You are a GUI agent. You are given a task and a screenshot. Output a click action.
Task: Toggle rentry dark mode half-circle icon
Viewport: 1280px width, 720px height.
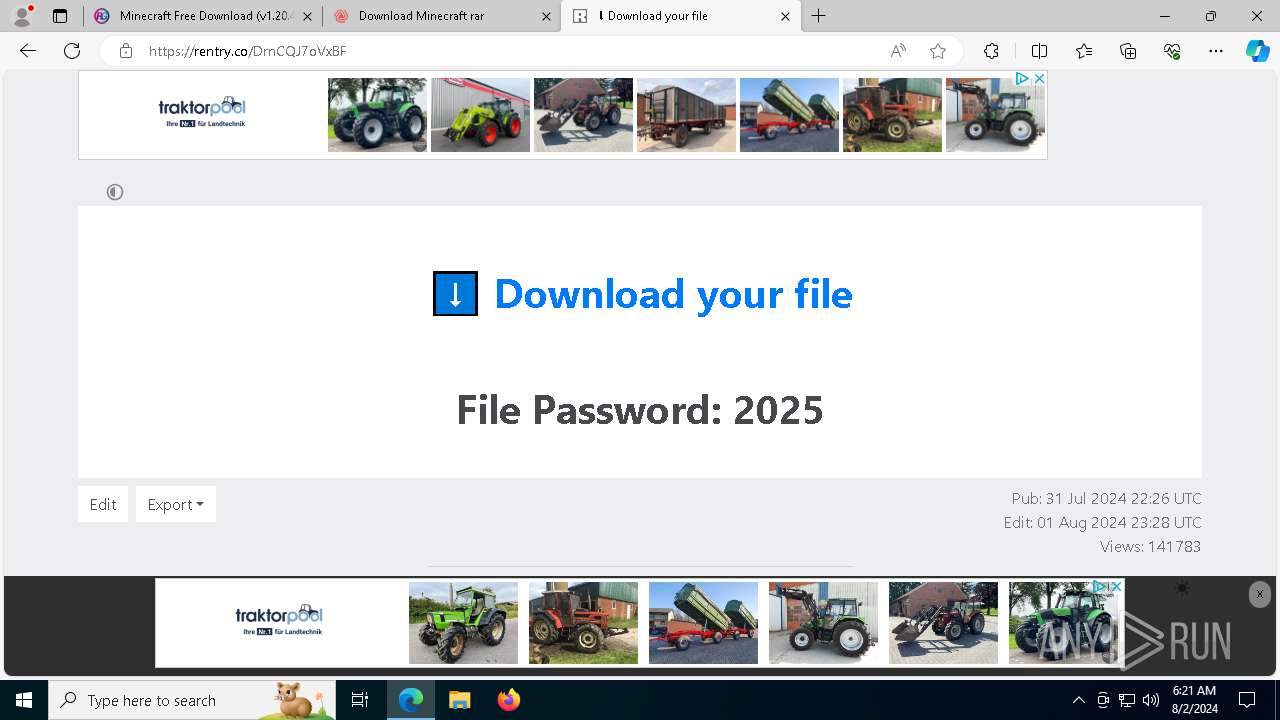(x=115, y=192)
